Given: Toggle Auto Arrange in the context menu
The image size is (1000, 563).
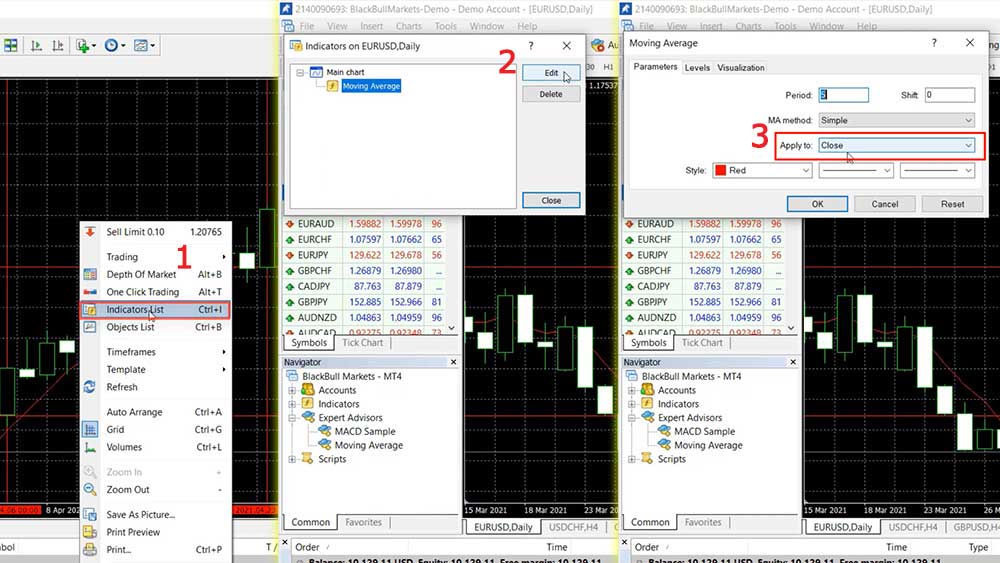Looking at the screenshot, I should click(155, 412).
